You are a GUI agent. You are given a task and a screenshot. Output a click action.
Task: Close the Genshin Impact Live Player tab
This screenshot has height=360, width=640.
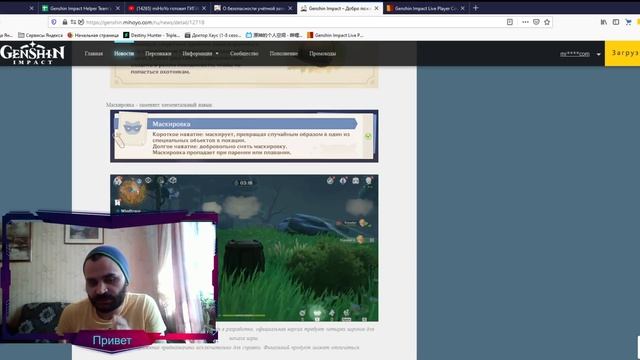462,8
